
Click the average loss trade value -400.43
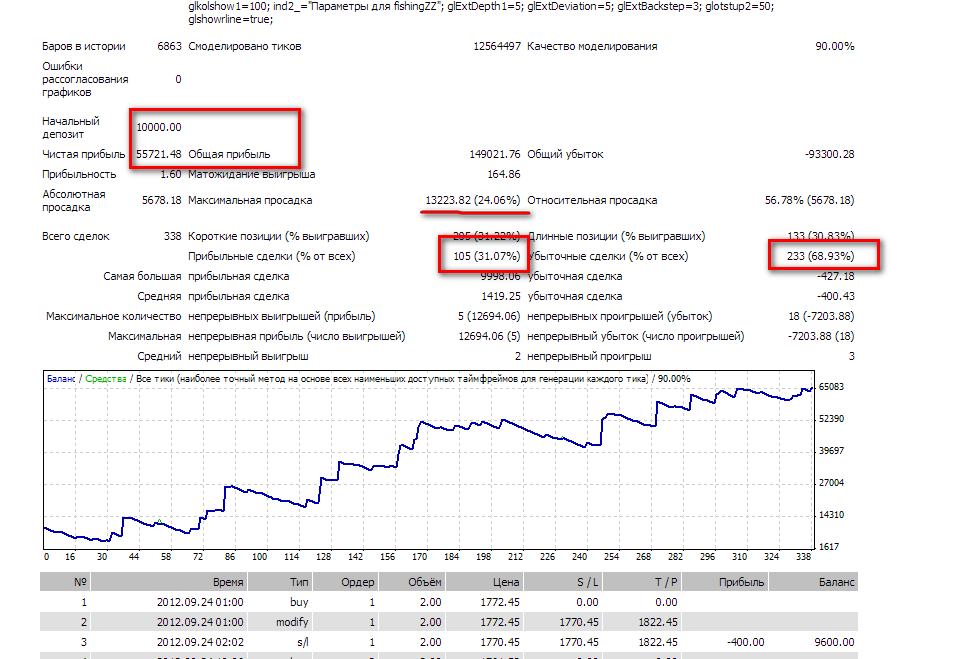click(x=836, y=296)
